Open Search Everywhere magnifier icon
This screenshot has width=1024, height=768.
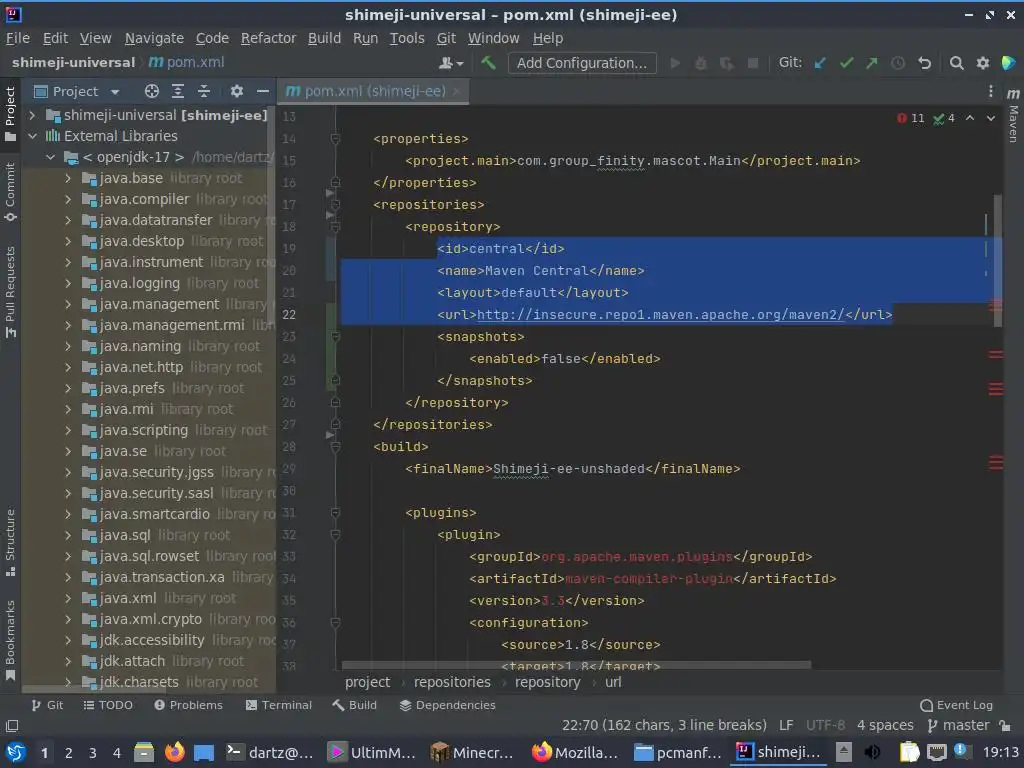point(956,63)
